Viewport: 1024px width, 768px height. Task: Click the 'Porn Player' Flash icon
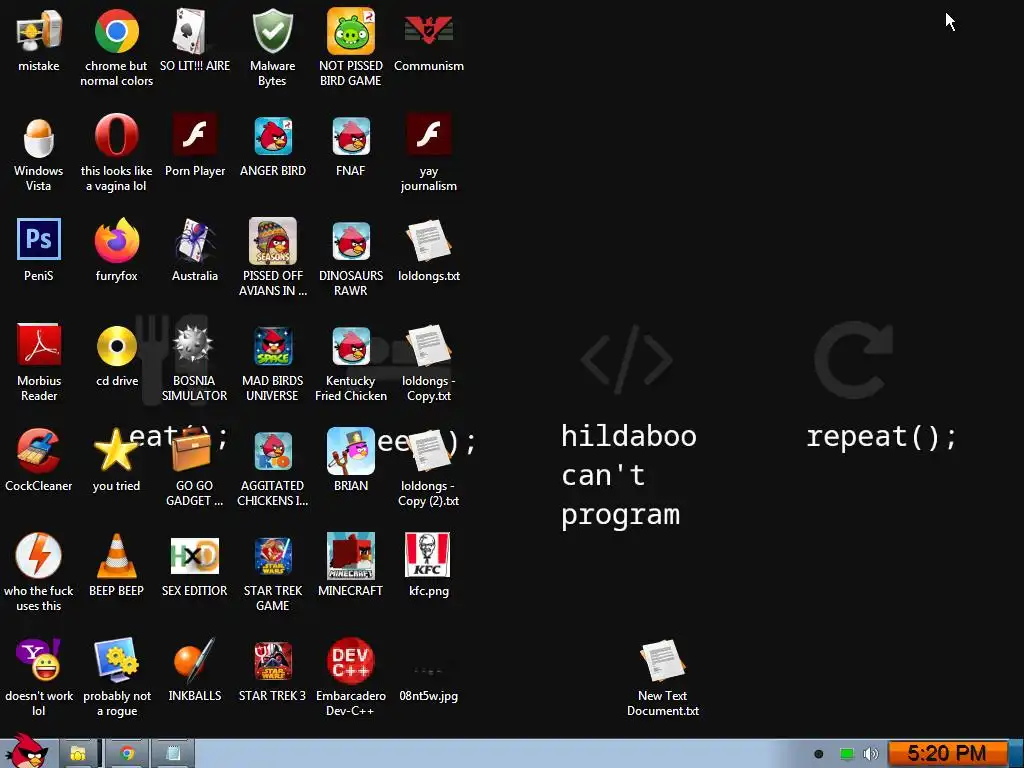(195, 136)
